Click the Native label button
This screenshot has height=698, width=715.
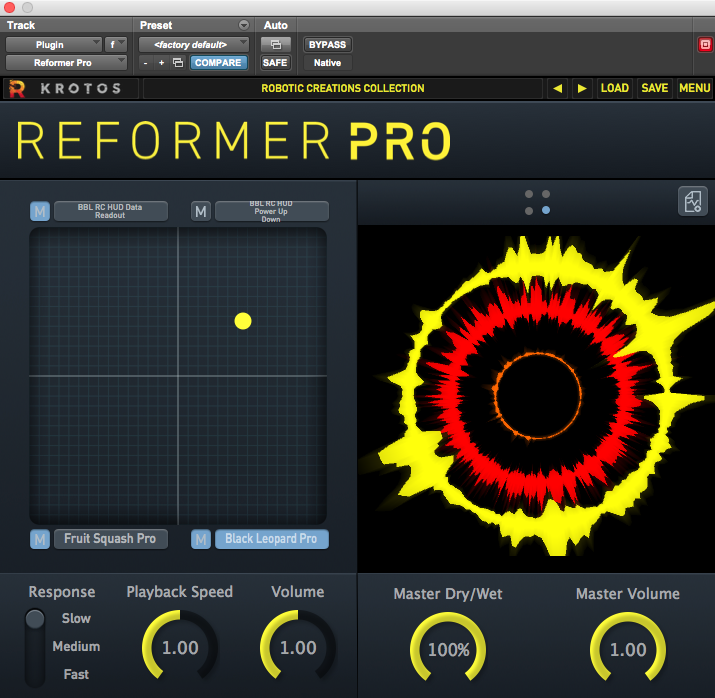coord(327,63)
